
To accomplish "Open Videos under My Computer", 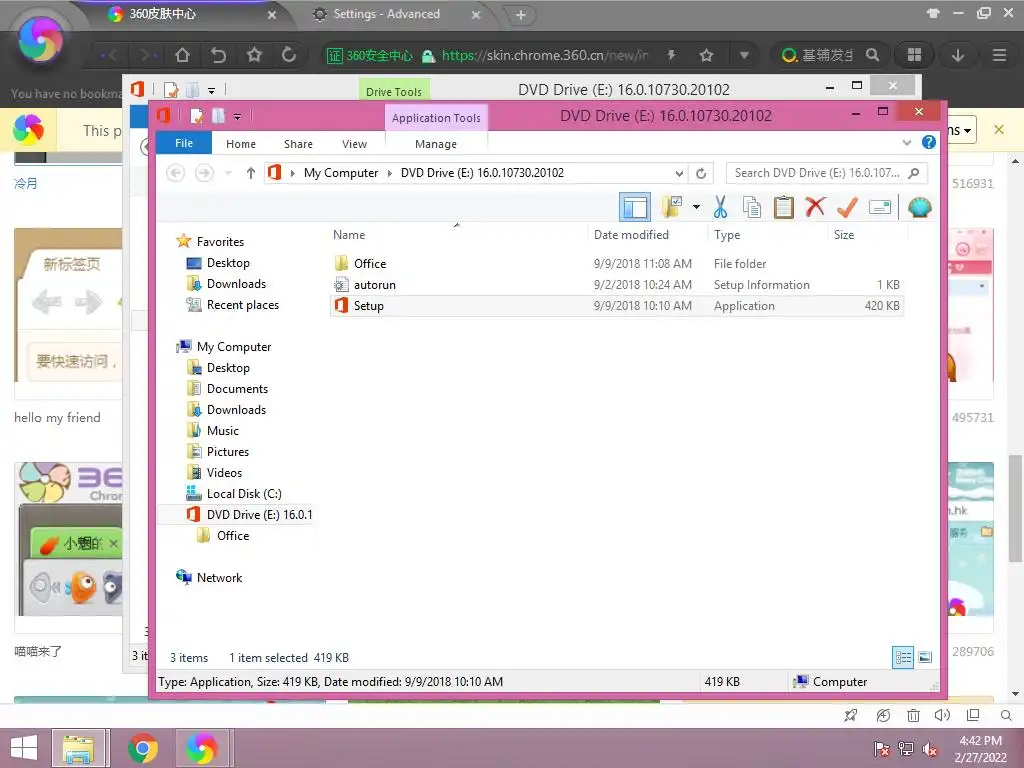I will [224, 472].
